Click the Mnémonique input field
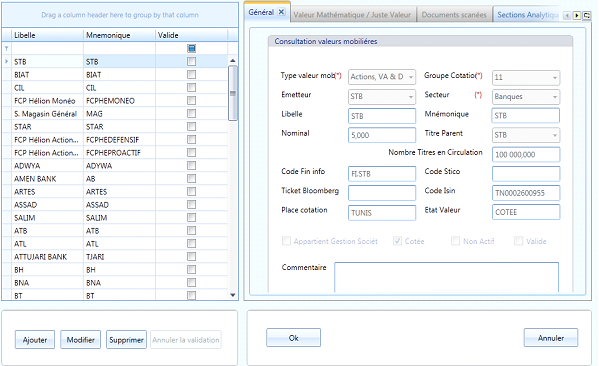Image resolution: width=599 pixels, height=366 pixels. (x=526, y=116)
